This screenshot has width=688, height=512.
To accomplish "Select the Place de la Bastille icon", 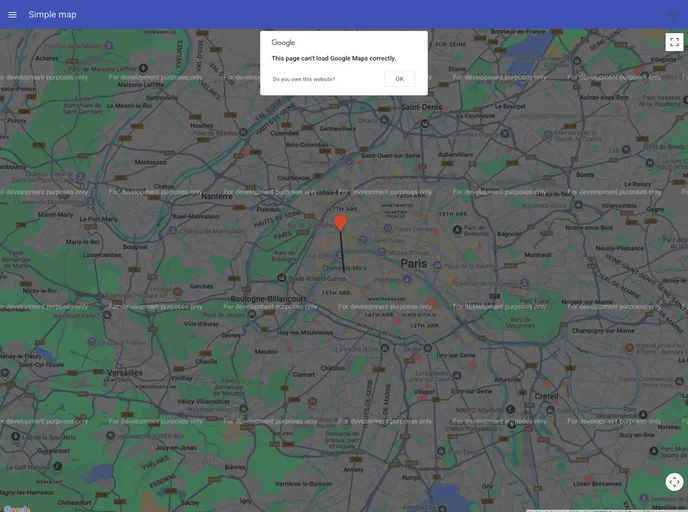I will tap(437, 266).
